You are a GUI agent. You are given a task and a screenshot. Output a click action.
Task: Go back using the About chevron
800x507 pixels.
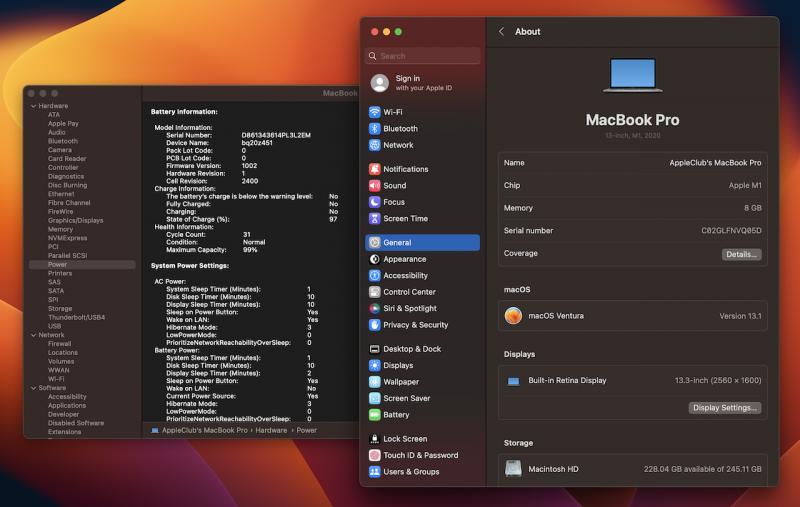pyautogui.click(x=501, y=32)
